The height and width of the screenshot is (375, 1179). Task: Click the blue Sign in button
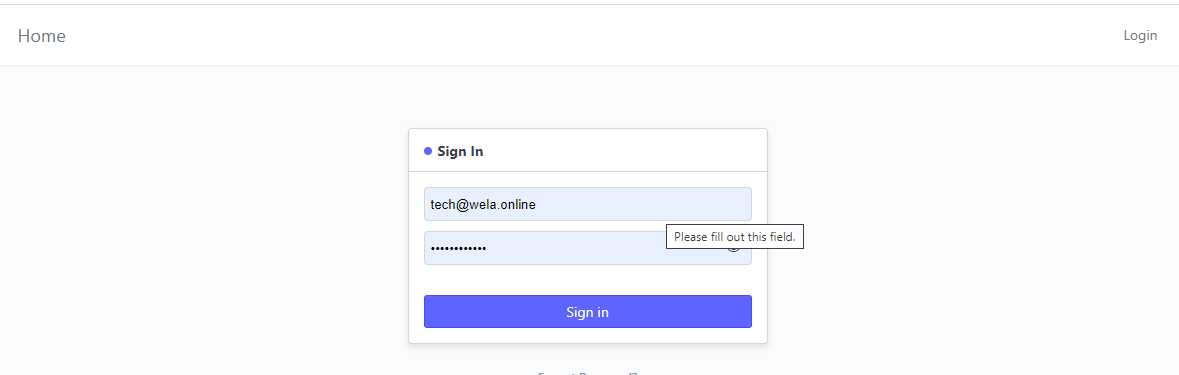pos(587,311)
